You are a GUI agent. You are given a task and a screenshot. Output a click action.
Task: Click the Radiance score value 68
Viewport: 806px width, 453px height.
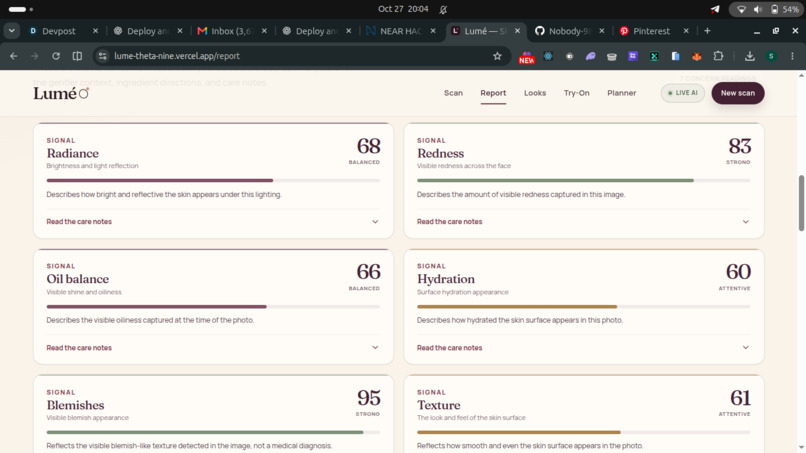pos(369,146)
